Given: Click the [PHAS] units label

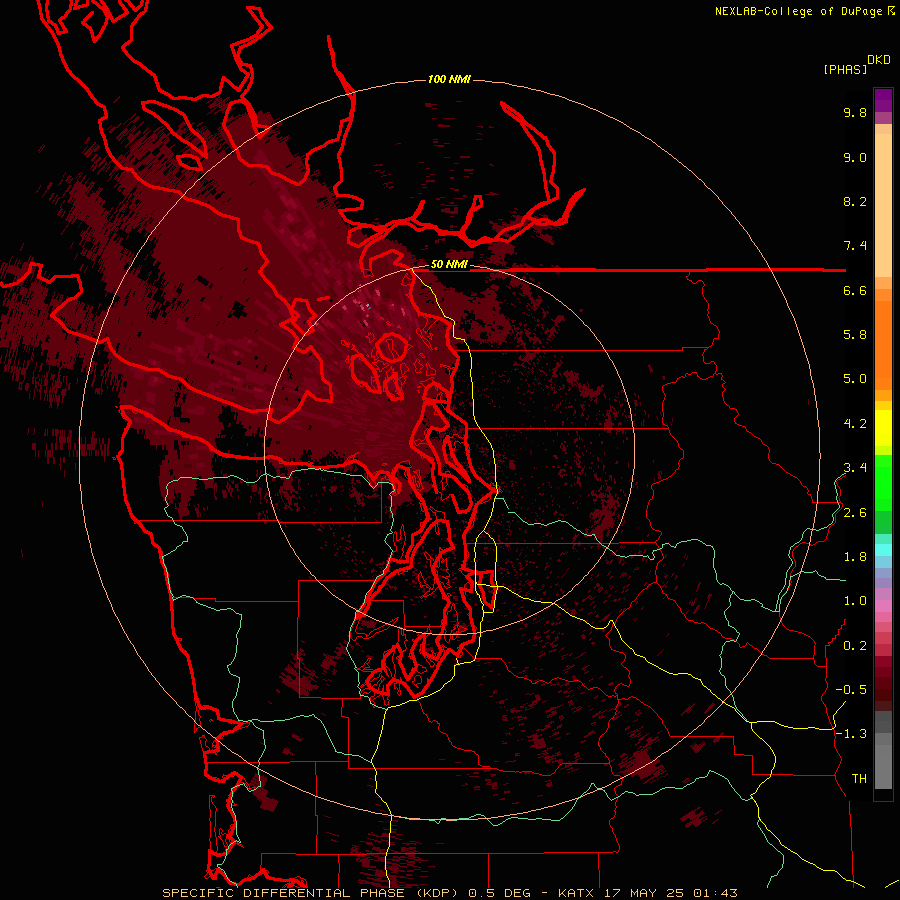Looking at the screenshot, I should pyautogui.click(x=845, y=69).
